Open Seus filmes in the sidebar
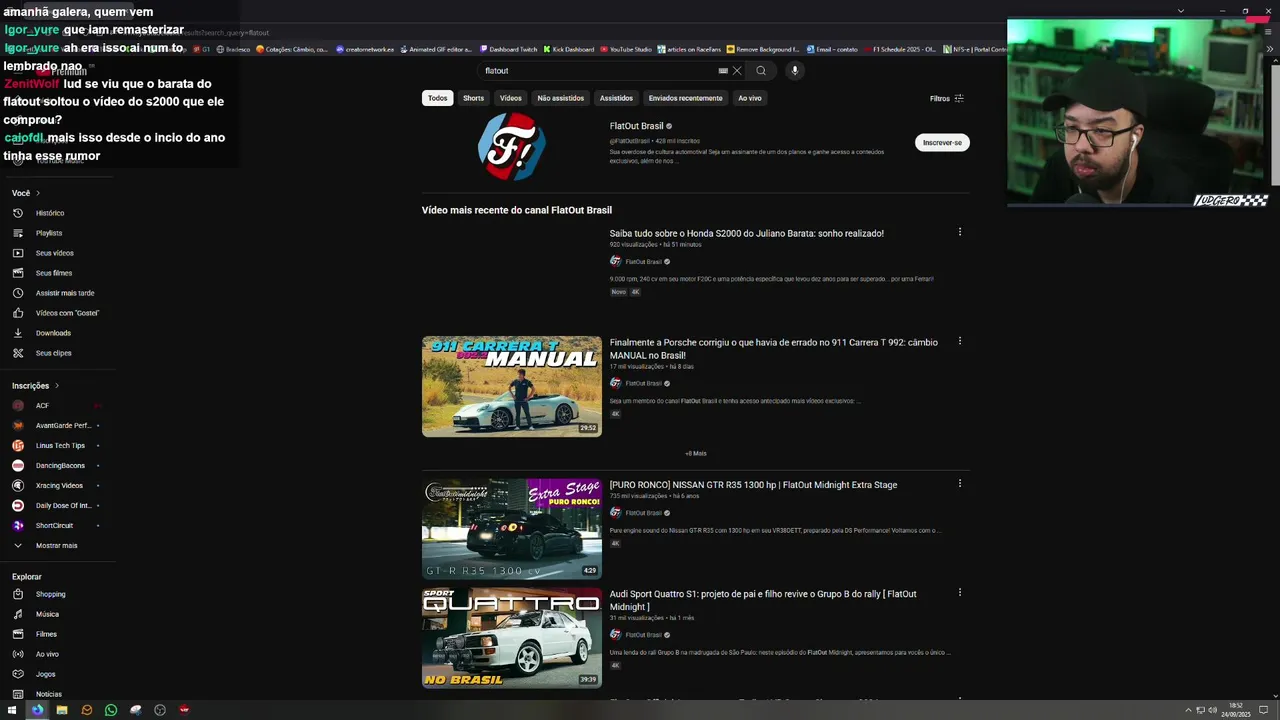Image resolution: width=1280 pixels, height=720 pixels. (x=54, y=273)
